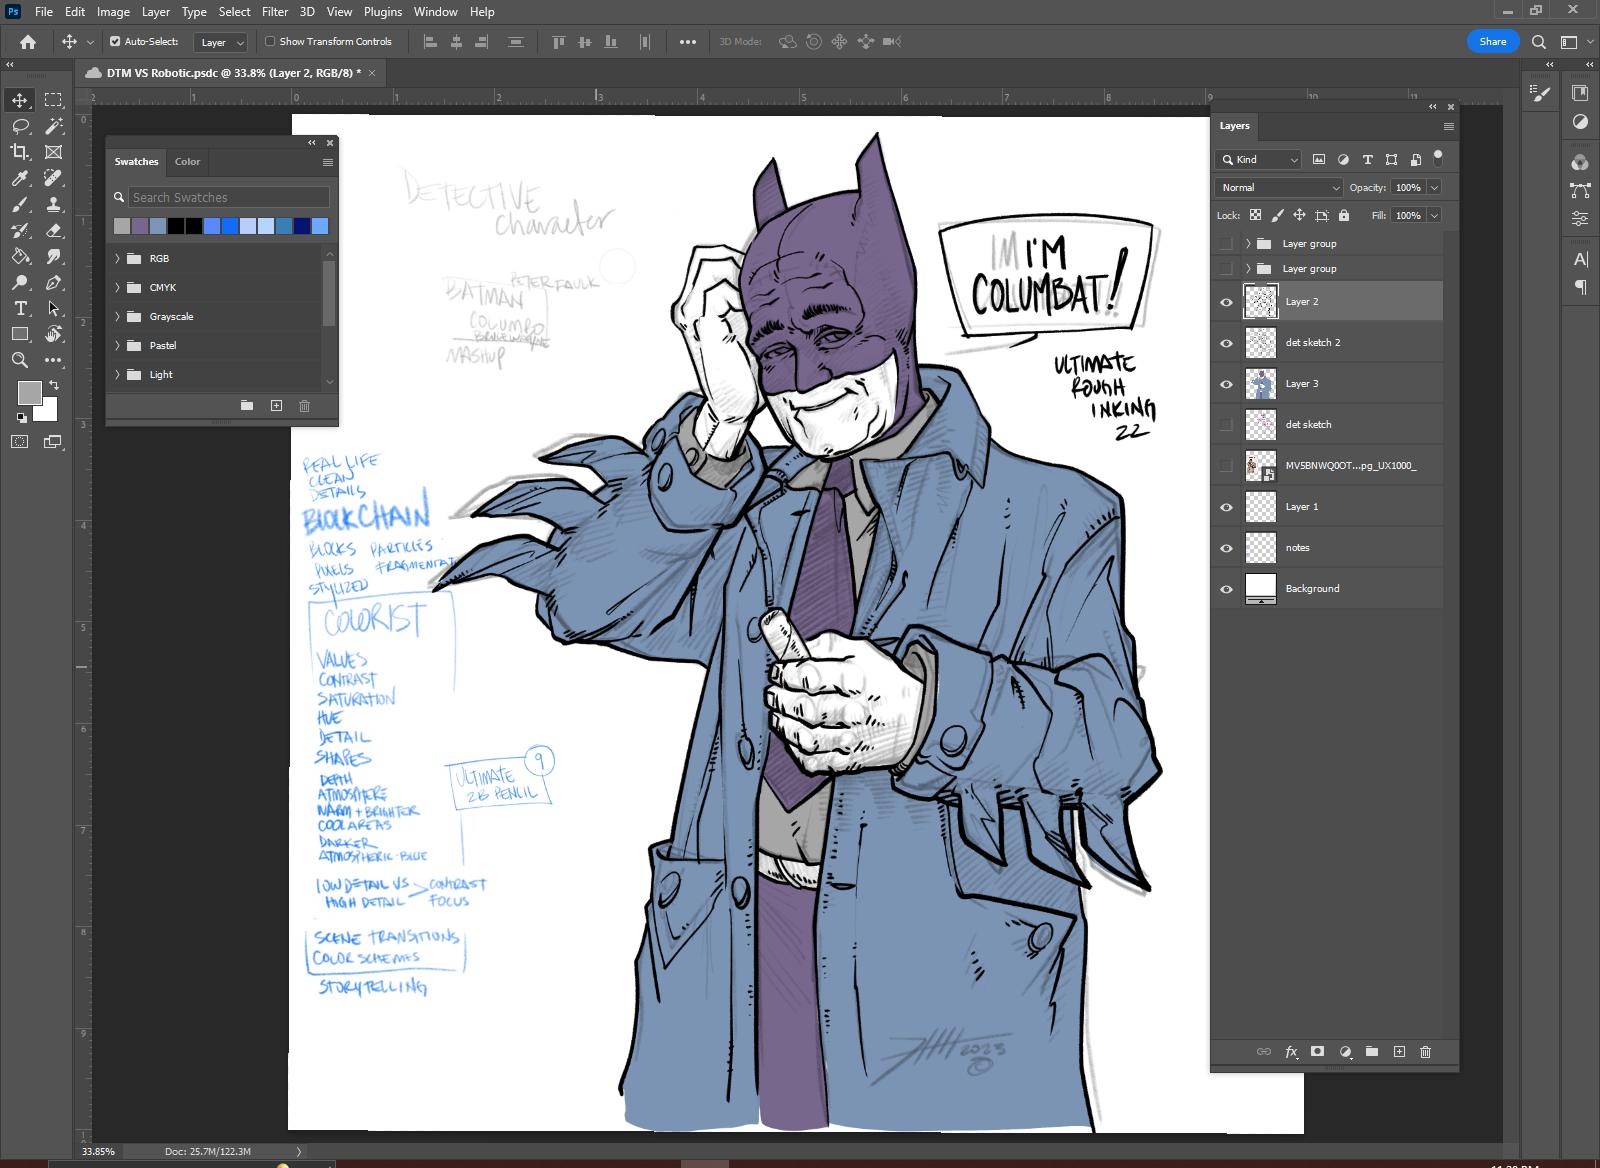The height and width of the screenshot is (1168, 1600).
Task: Open the Image menu
Action: coord(113,12)
